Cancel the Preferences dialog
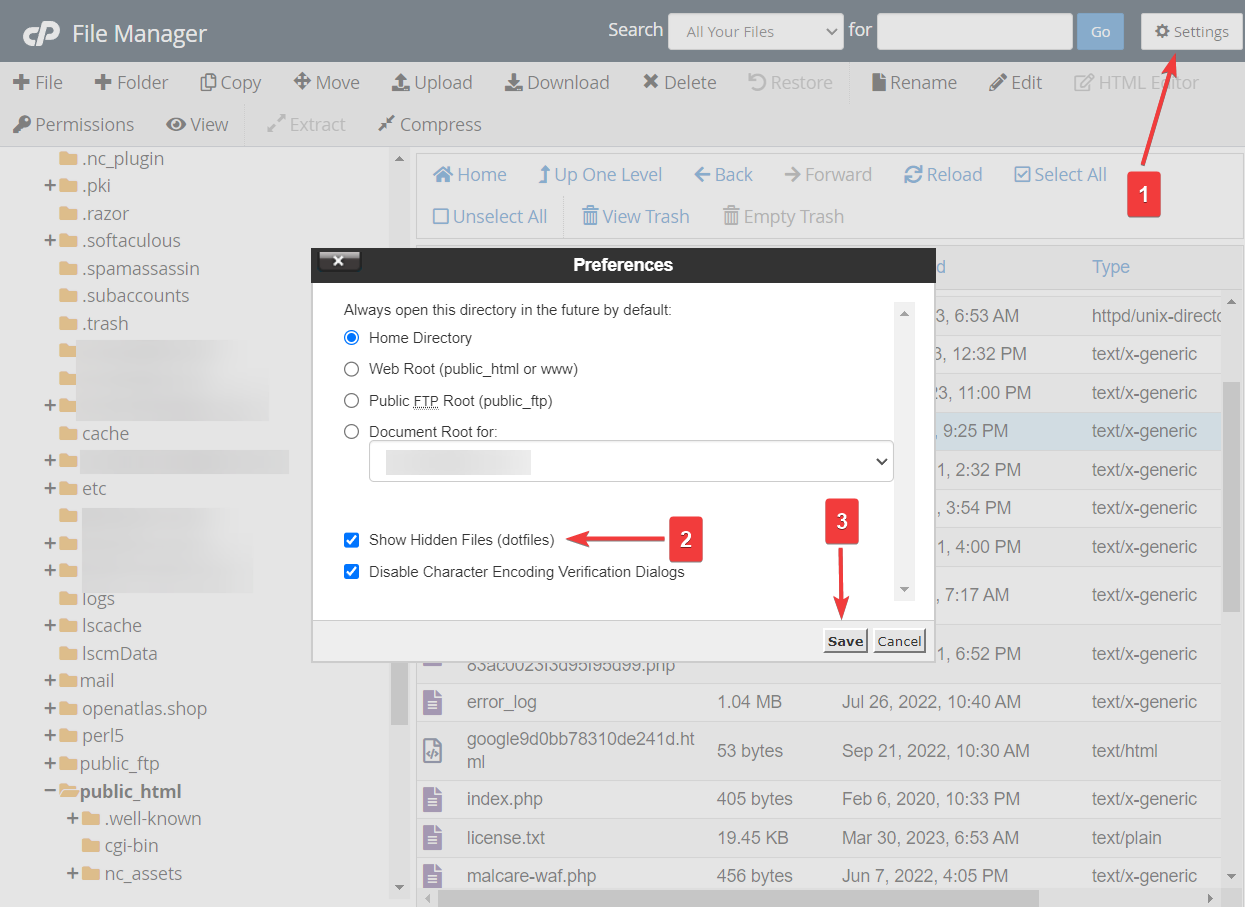The image size is (1245, 907). [898, 641]
